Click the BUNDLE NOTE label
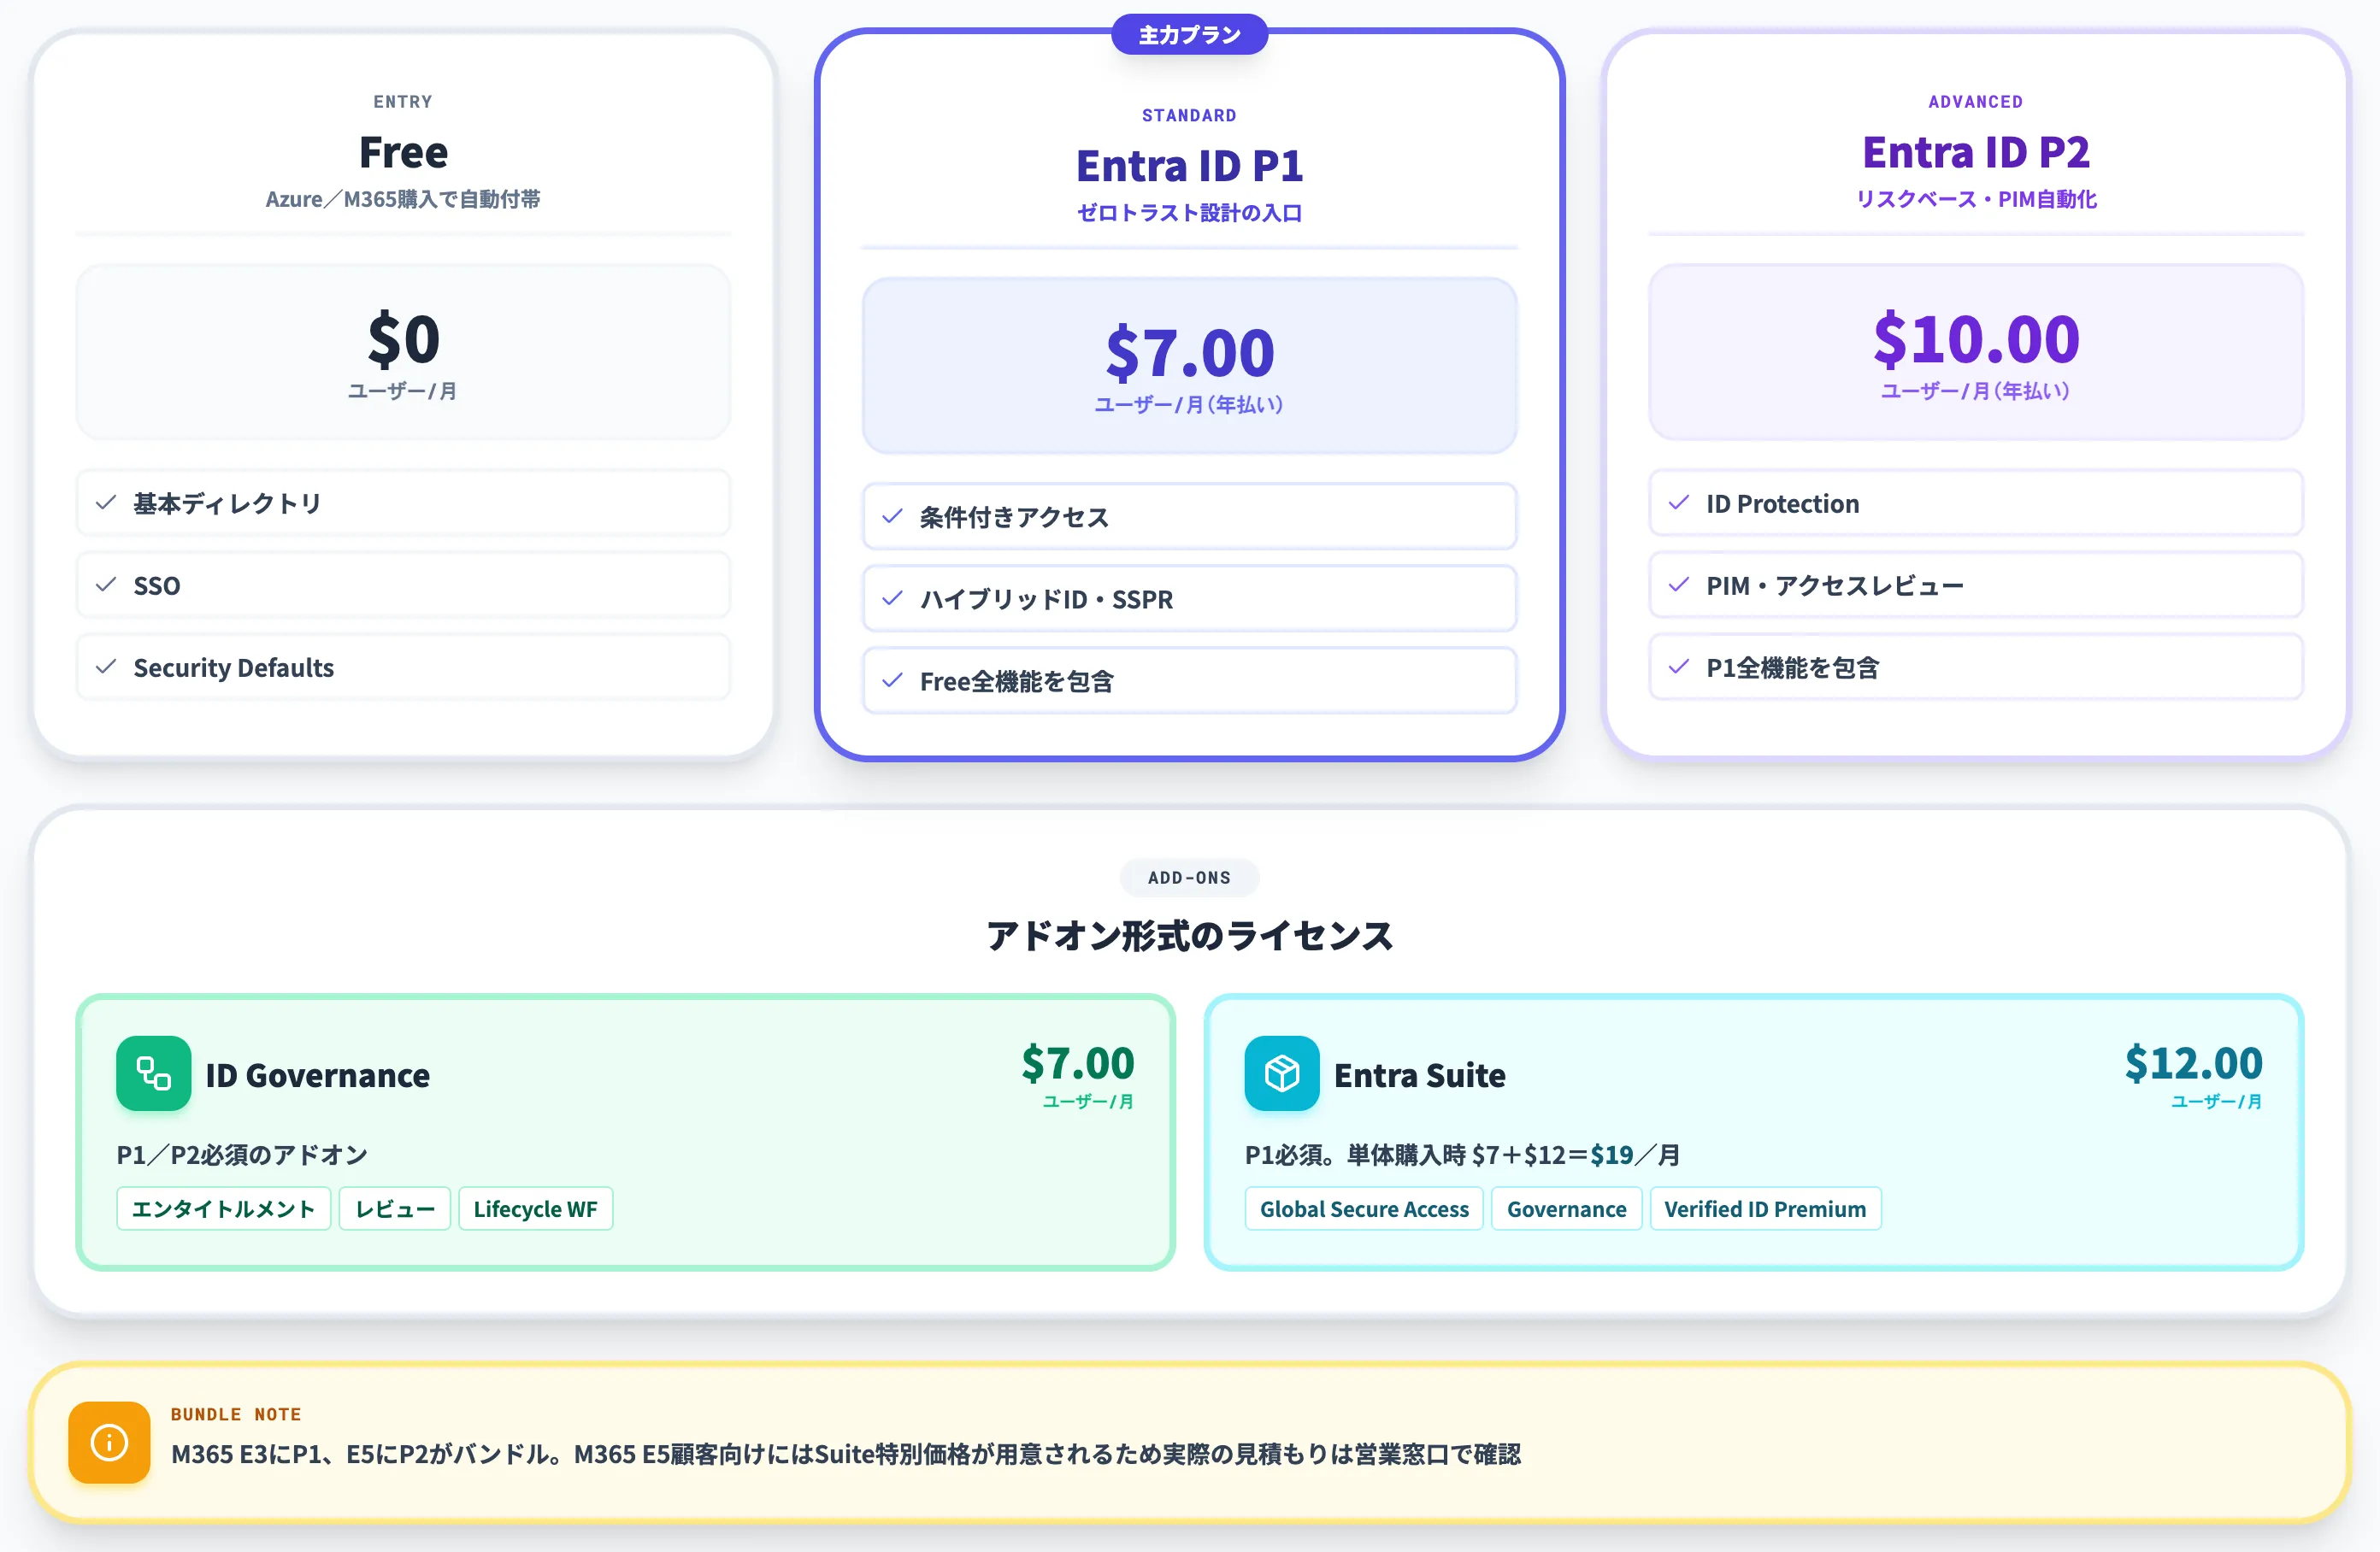 [x=236, y=1414]
